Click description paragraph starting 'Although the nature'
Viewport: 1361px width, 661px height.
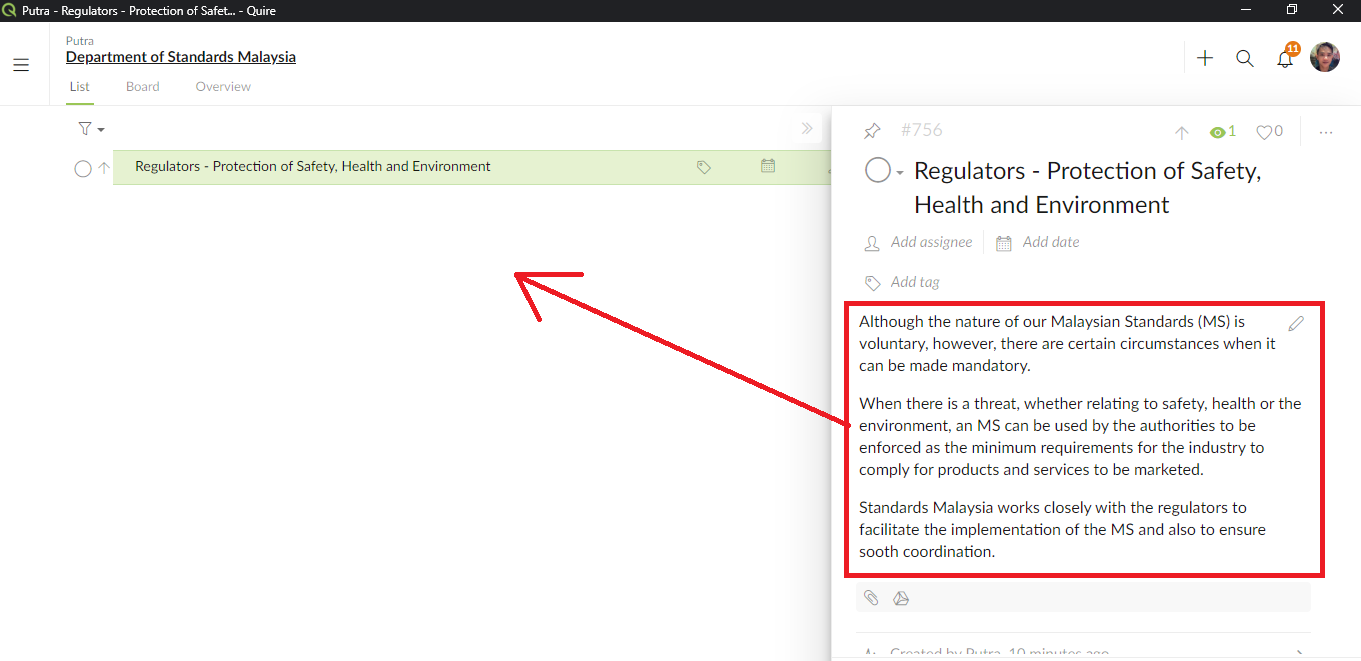(x=1067, y=343)
